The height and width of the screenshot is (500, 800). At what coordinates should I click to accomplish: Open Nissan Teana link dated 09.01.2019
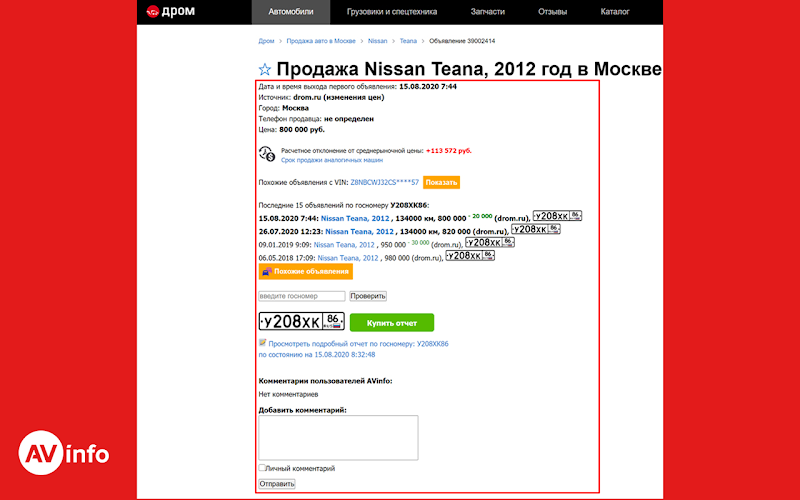pos(344,245)
